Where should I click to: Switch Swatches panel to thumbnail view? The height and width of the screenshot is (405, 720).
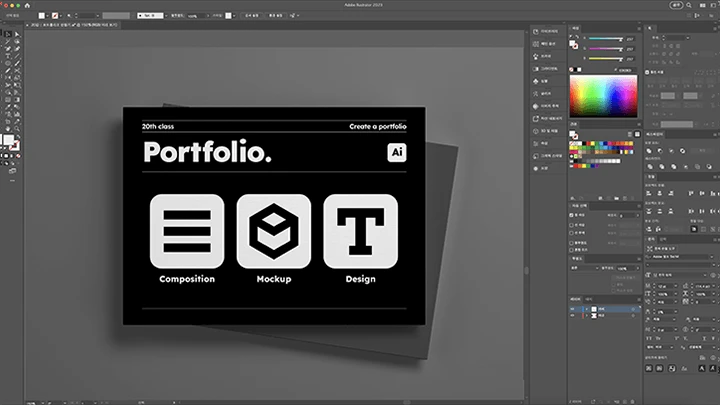pos(637,134)
